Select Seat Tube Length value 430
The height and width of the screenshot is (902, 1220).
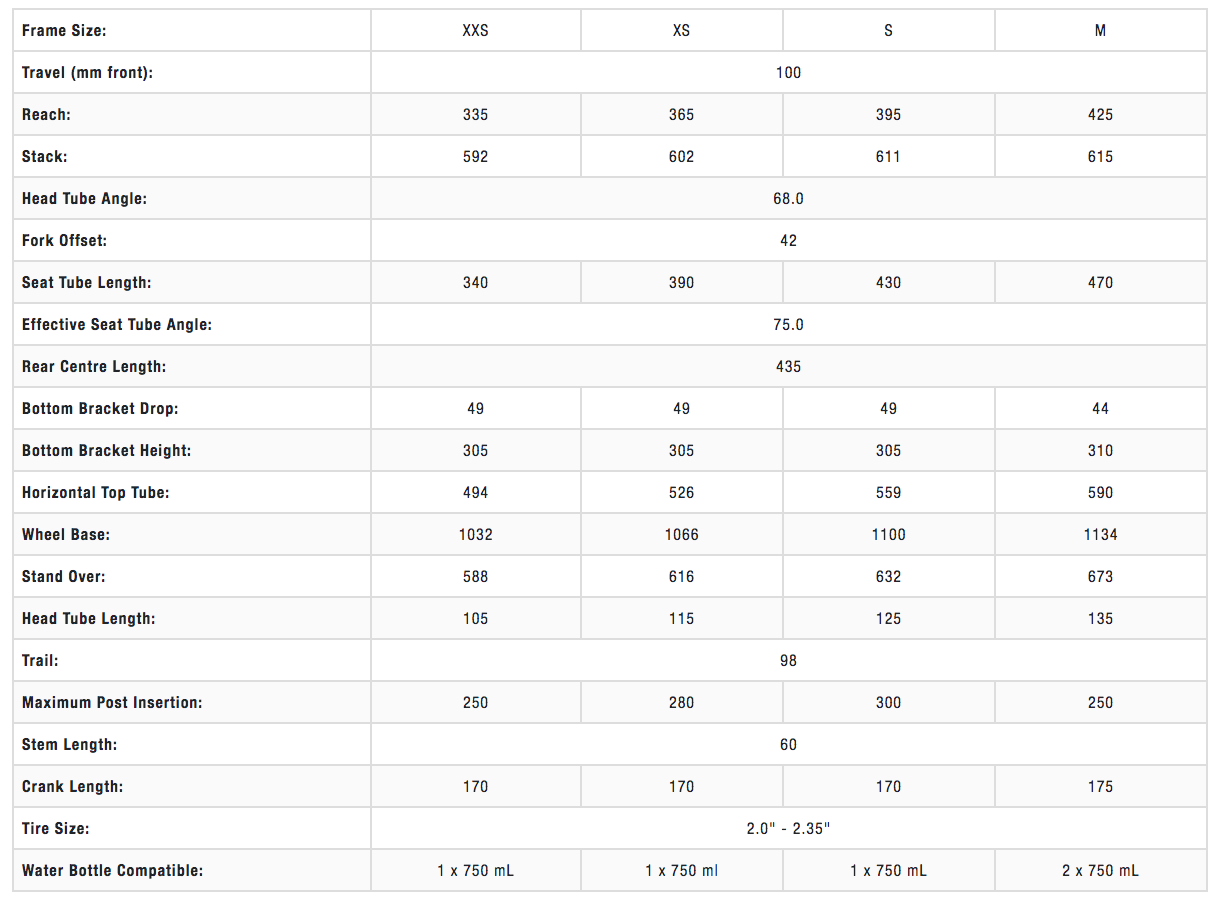pos(888,282)
